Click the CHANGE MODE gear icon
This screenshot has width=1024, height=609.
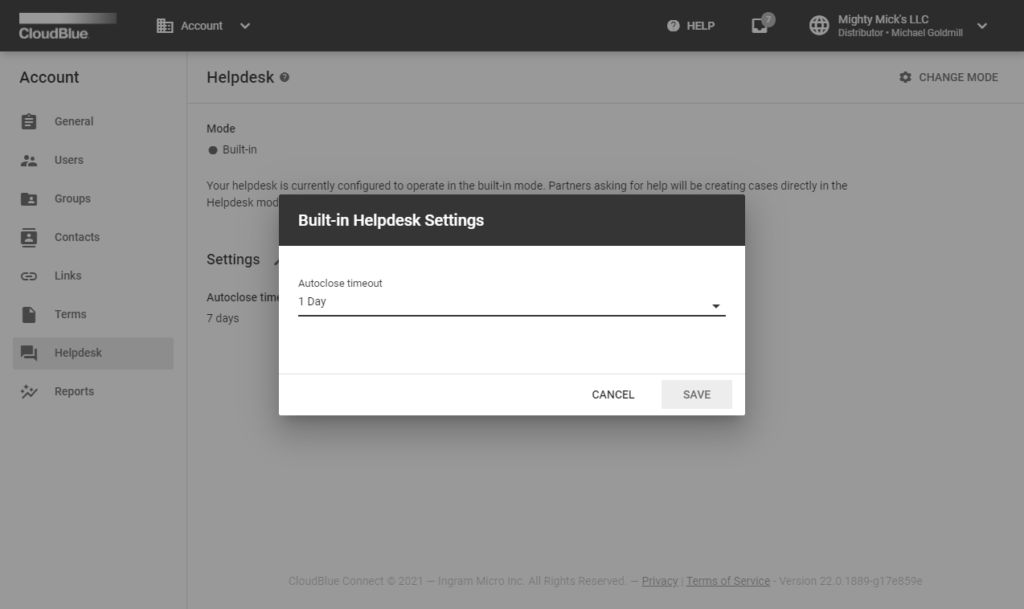905,77
